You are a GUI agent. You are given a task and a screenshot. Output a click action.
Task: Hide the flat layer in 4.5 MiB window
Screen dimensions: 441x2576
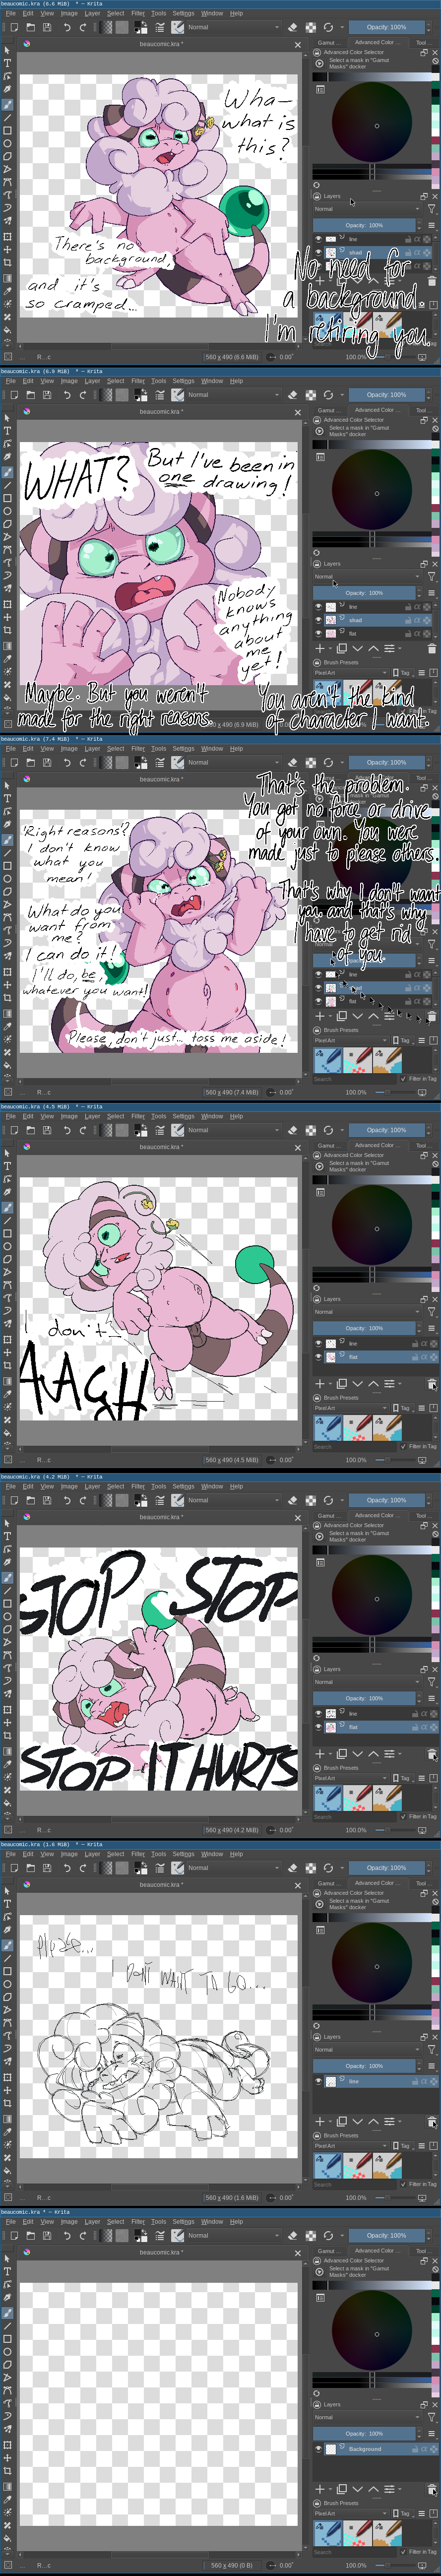[319, 1357]
